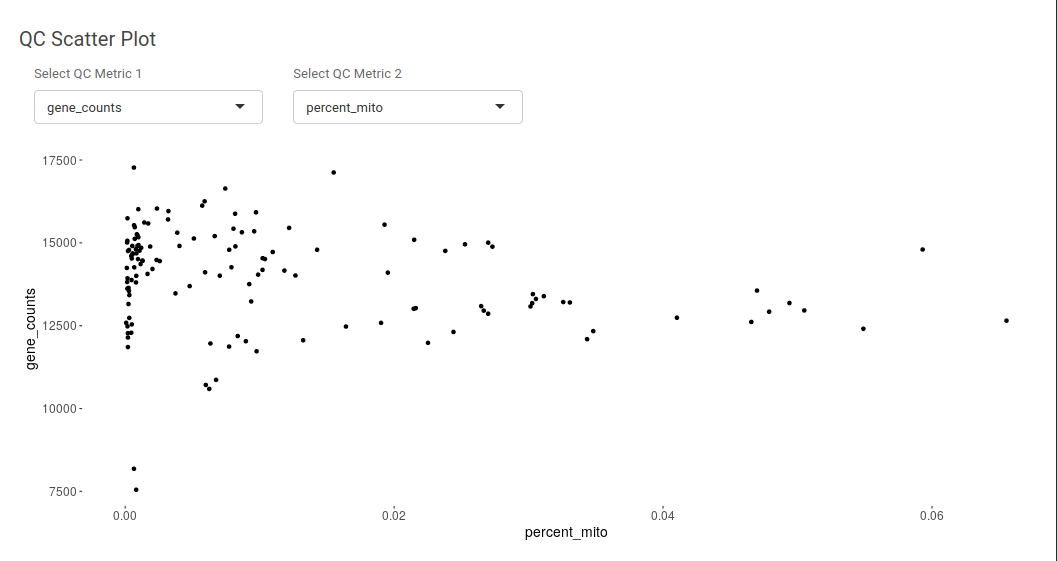Image resolution: width=1057 pixels, height=561 pixels.
Task: Click the 'Select QC Metric 1' label
Action: pyautogui.click(x=88, y=73)
